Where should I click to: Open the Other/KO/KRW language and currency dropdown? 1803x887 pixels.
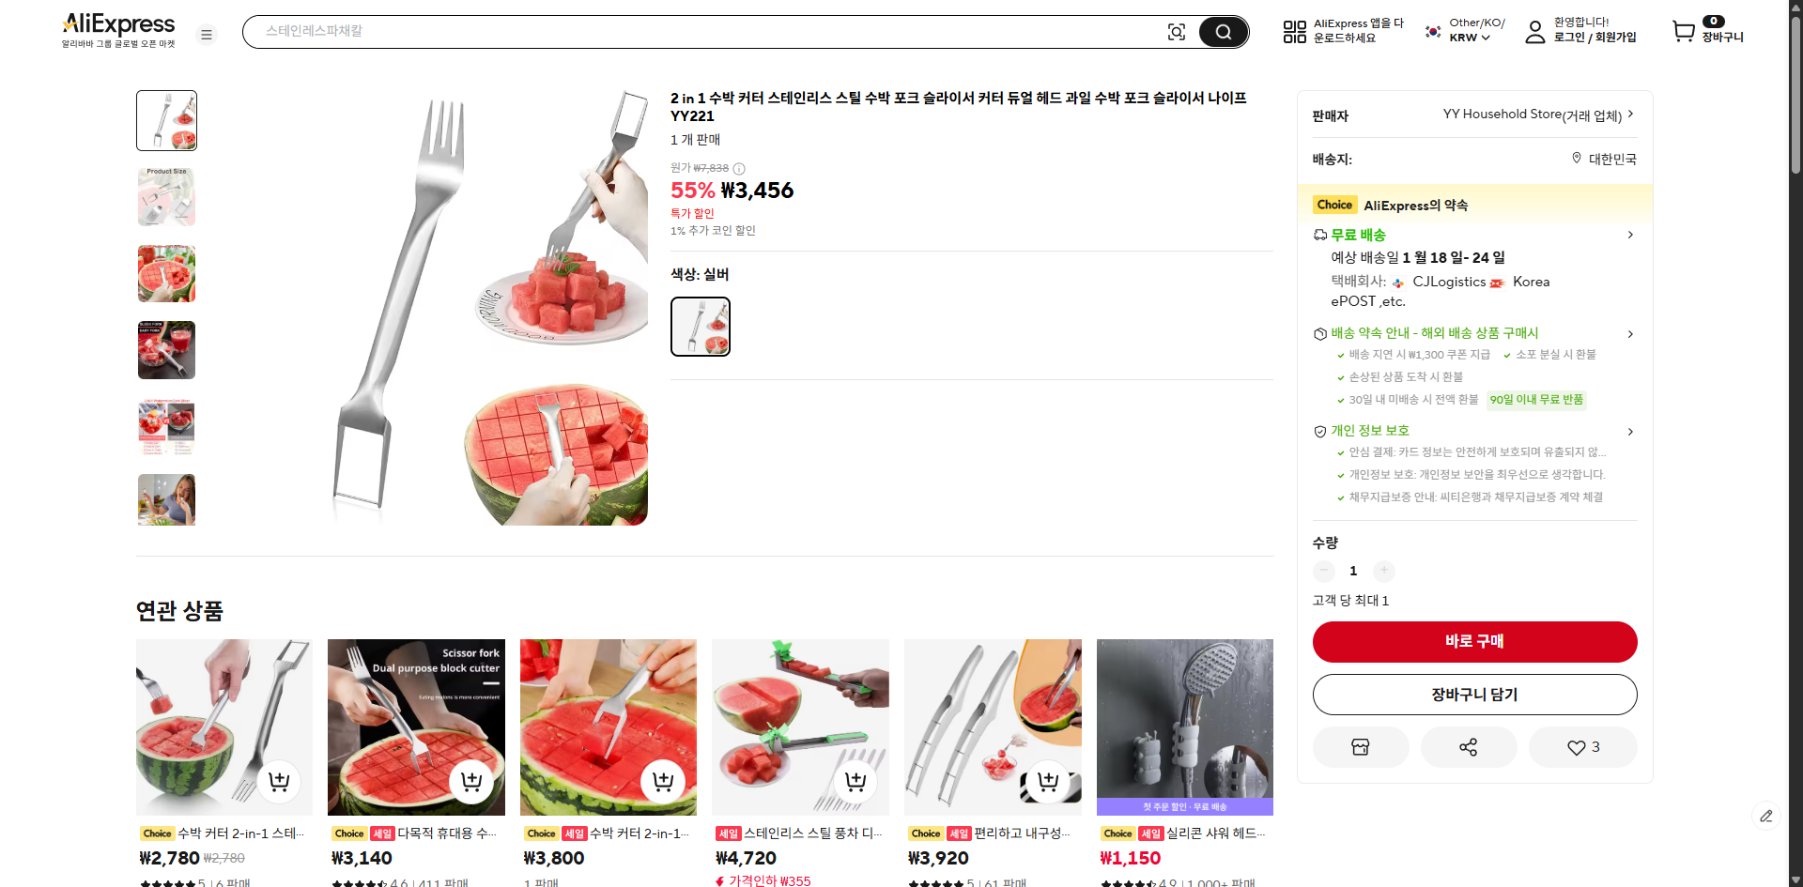(x=1460, y=31)
